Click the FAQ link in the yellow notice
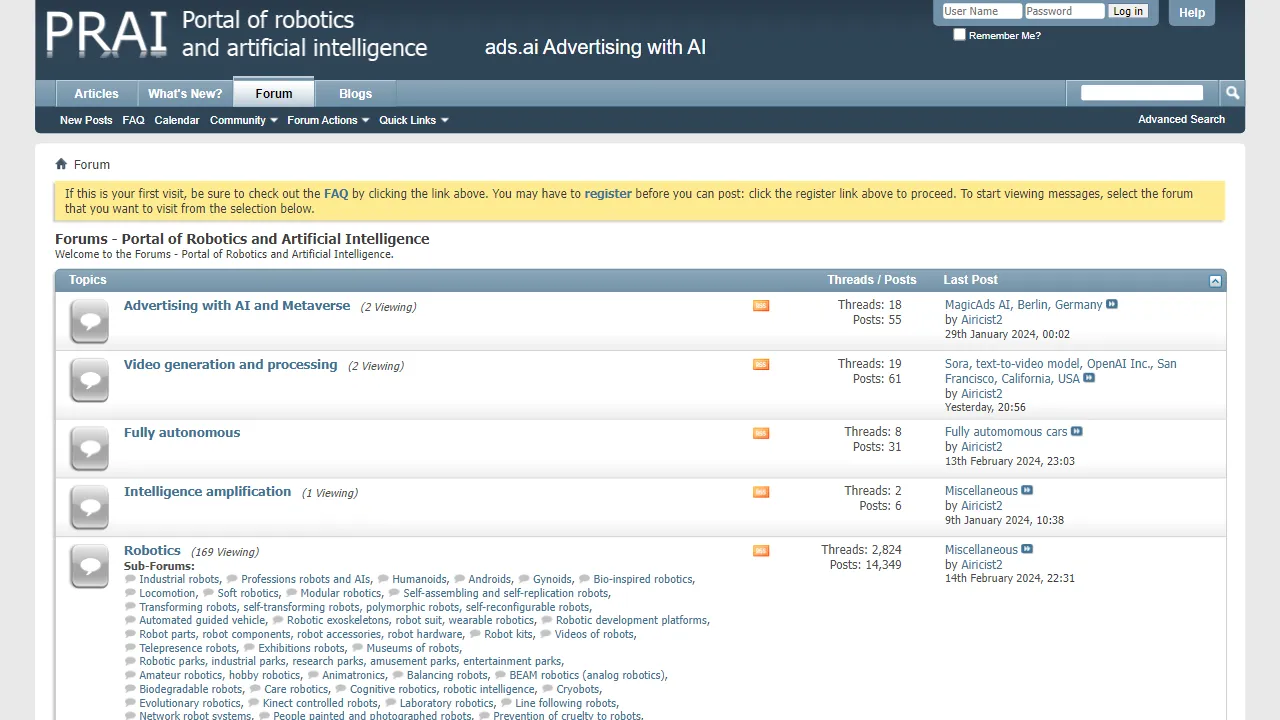This screenshot has width=1280, height=720. coord(336,194)
